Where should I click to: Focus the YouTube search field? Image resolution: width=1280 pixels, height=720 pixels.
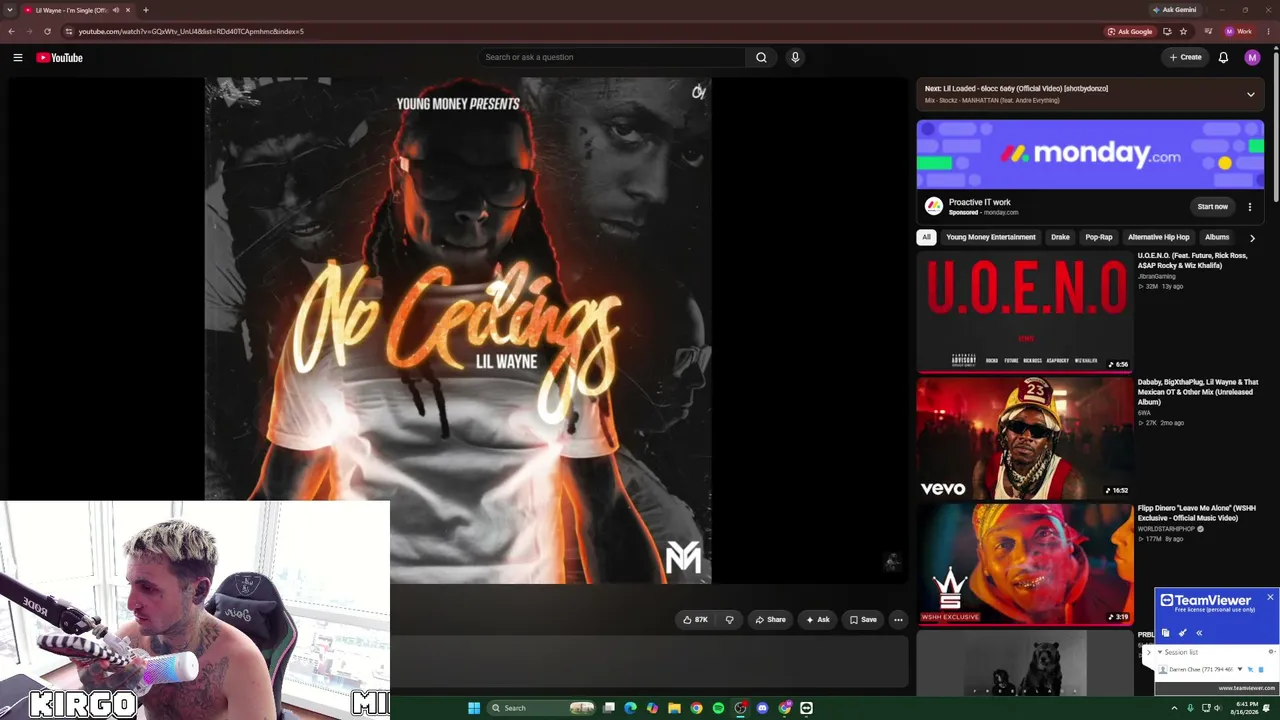point(611,57)
